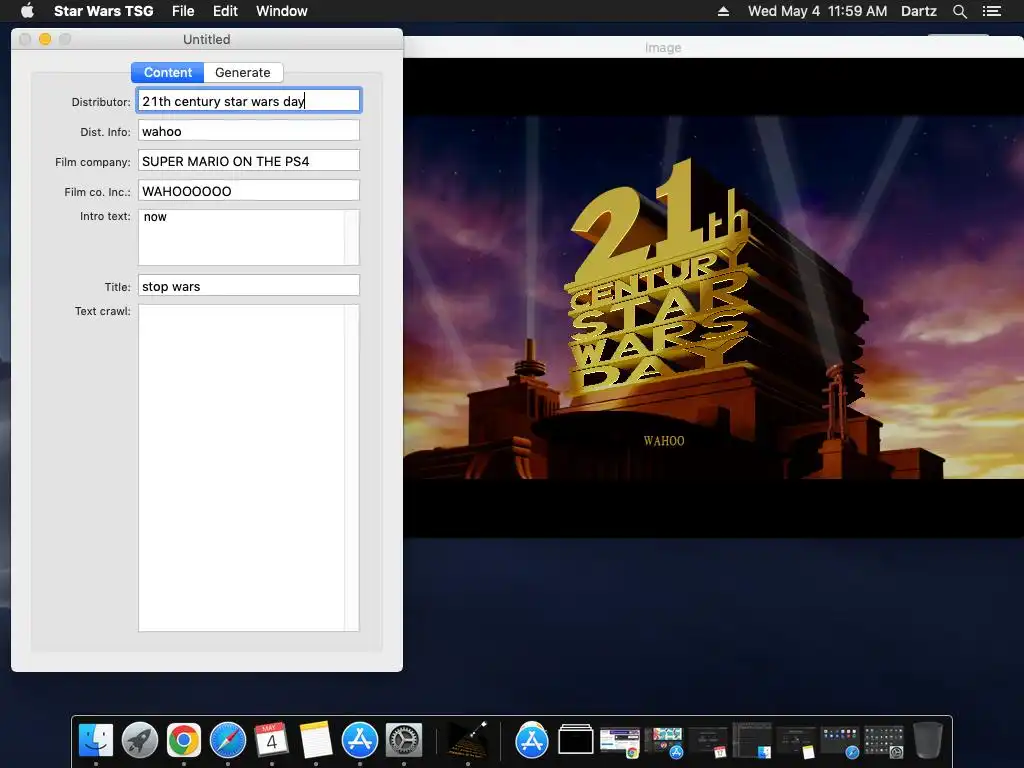Screen dimensions: 1024x768
Task: Restore minimized window with Notes badge
Action: click(x=795, y=743)
